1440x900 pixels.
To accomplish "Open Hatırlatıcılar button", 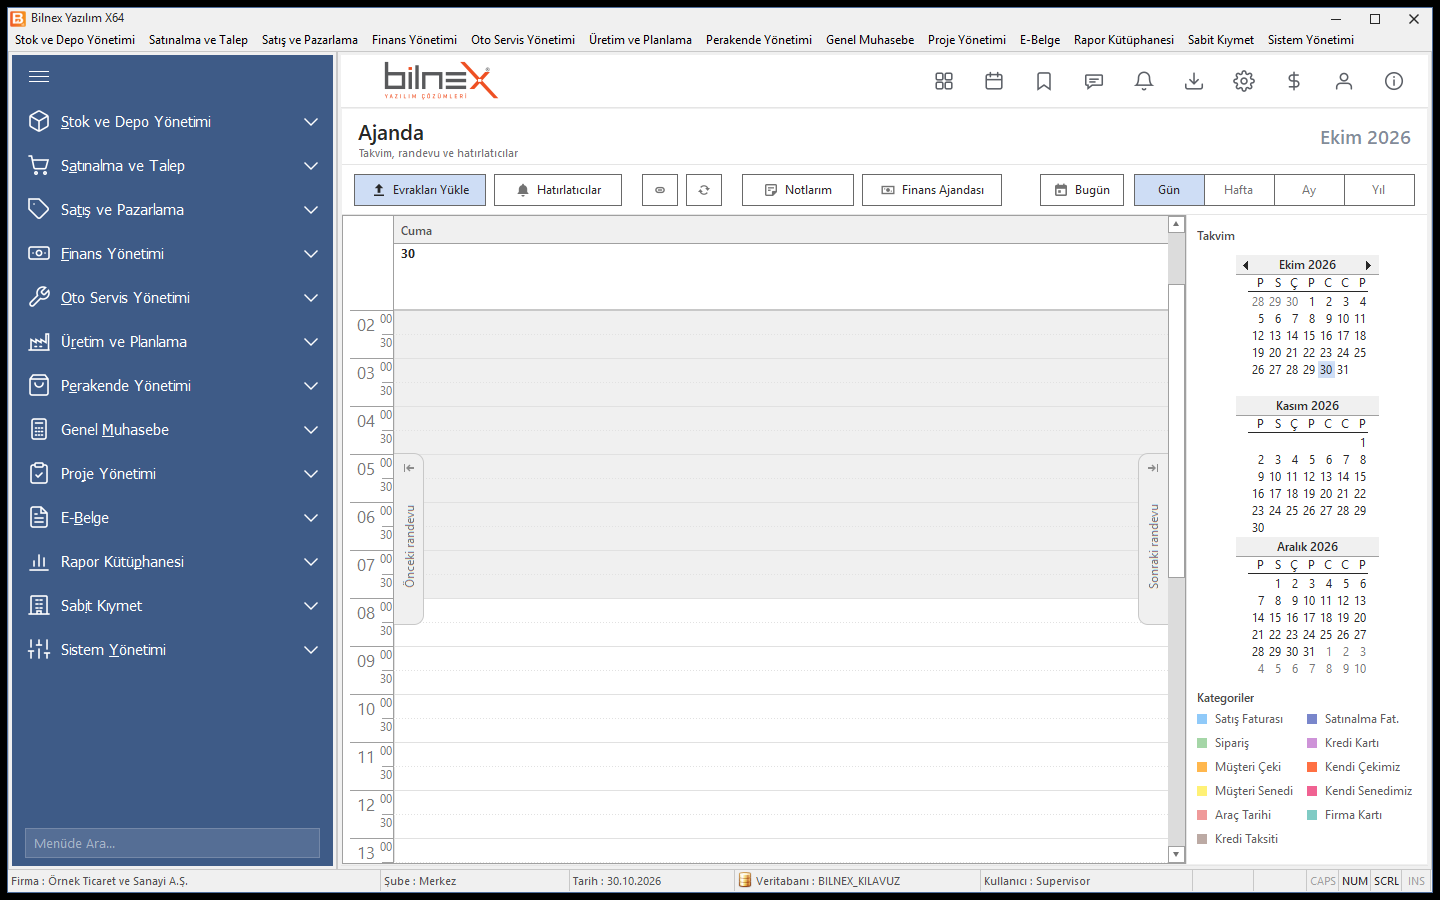I will (x=558, y=190).
